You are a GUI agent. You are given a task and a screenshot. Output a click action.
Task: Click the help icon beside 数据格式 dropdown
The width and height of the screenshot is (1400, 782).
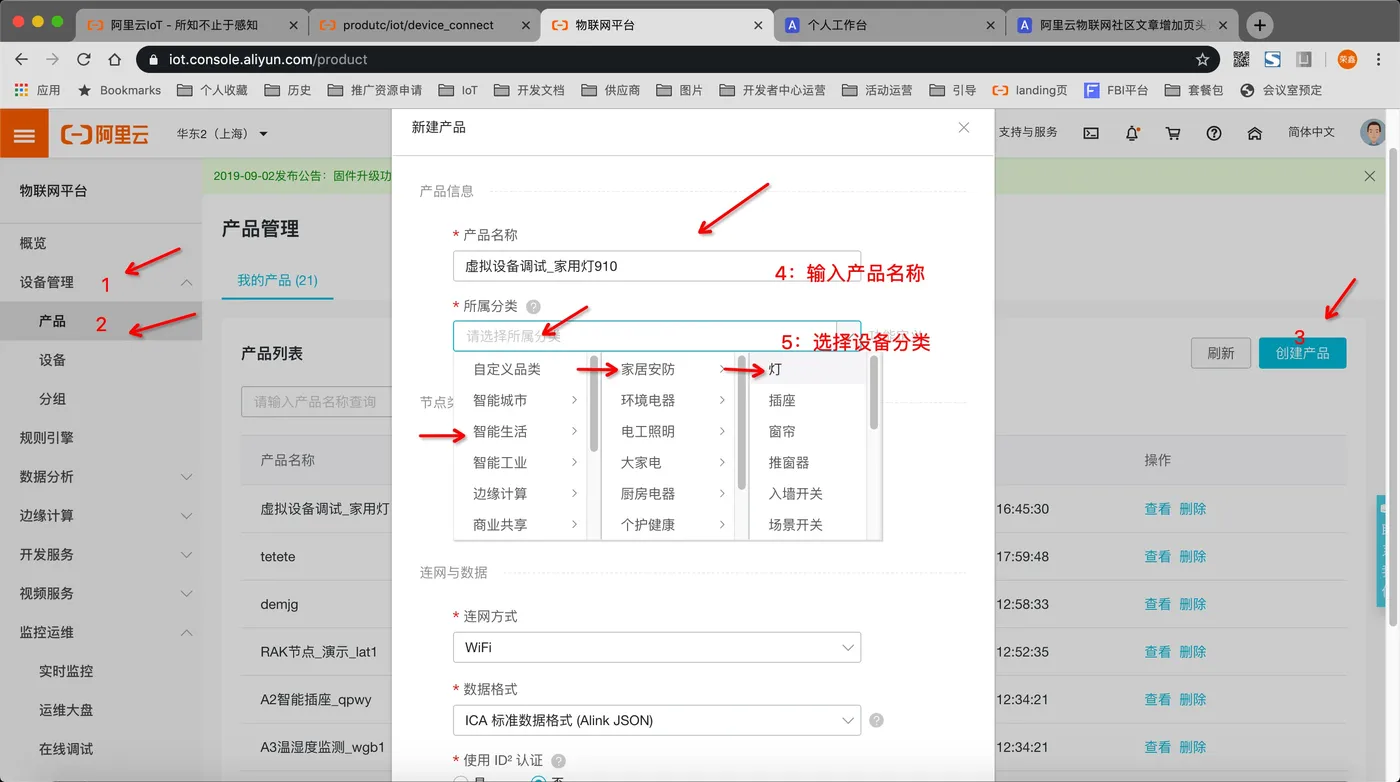pyautogui.click(x=876, y=720)
